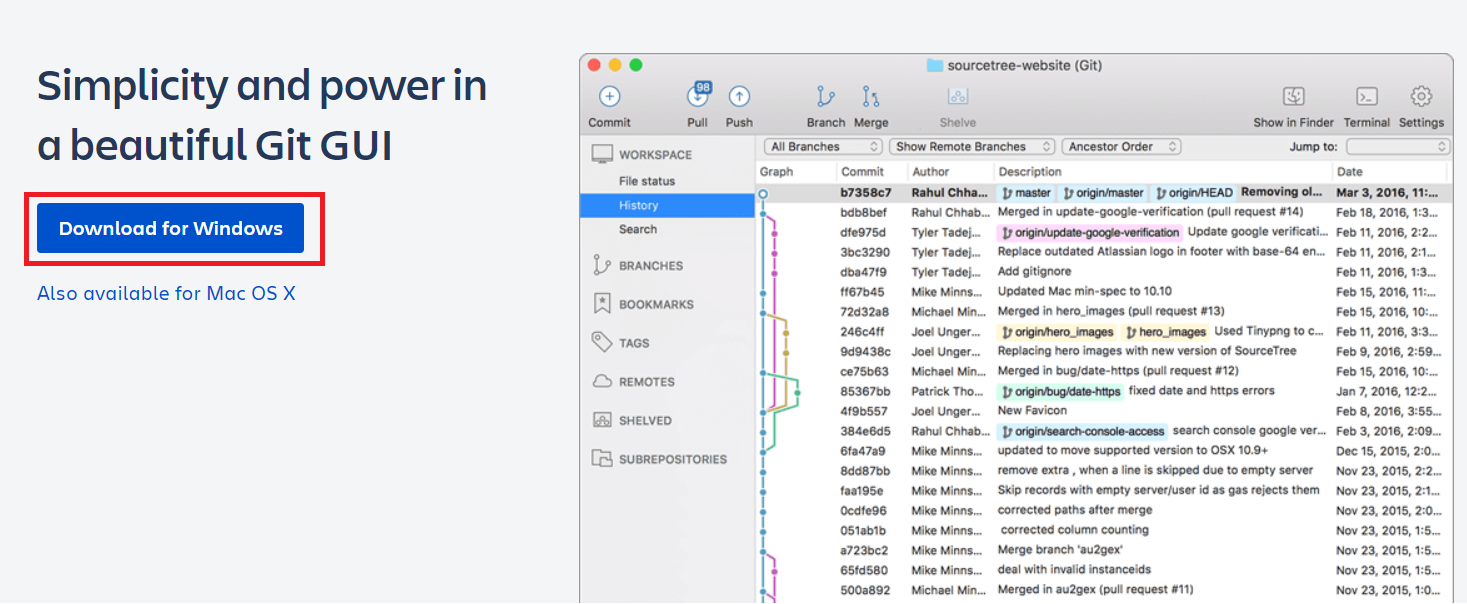Click the Date column header
Image resolution: width=1467 pixels, height=604 pixels.
pos(1350,172)
